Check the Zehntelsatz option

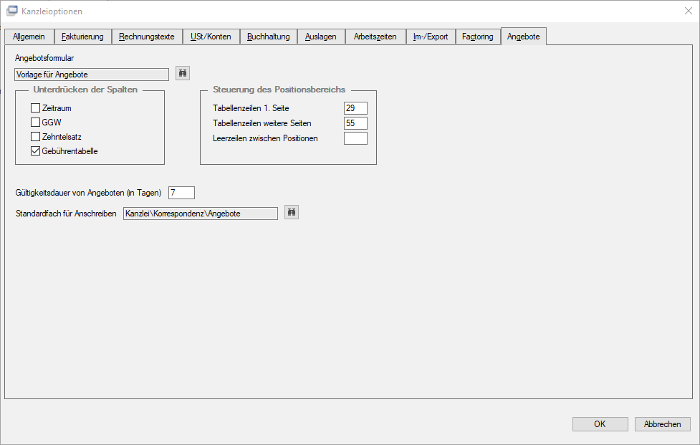(36, 137)
